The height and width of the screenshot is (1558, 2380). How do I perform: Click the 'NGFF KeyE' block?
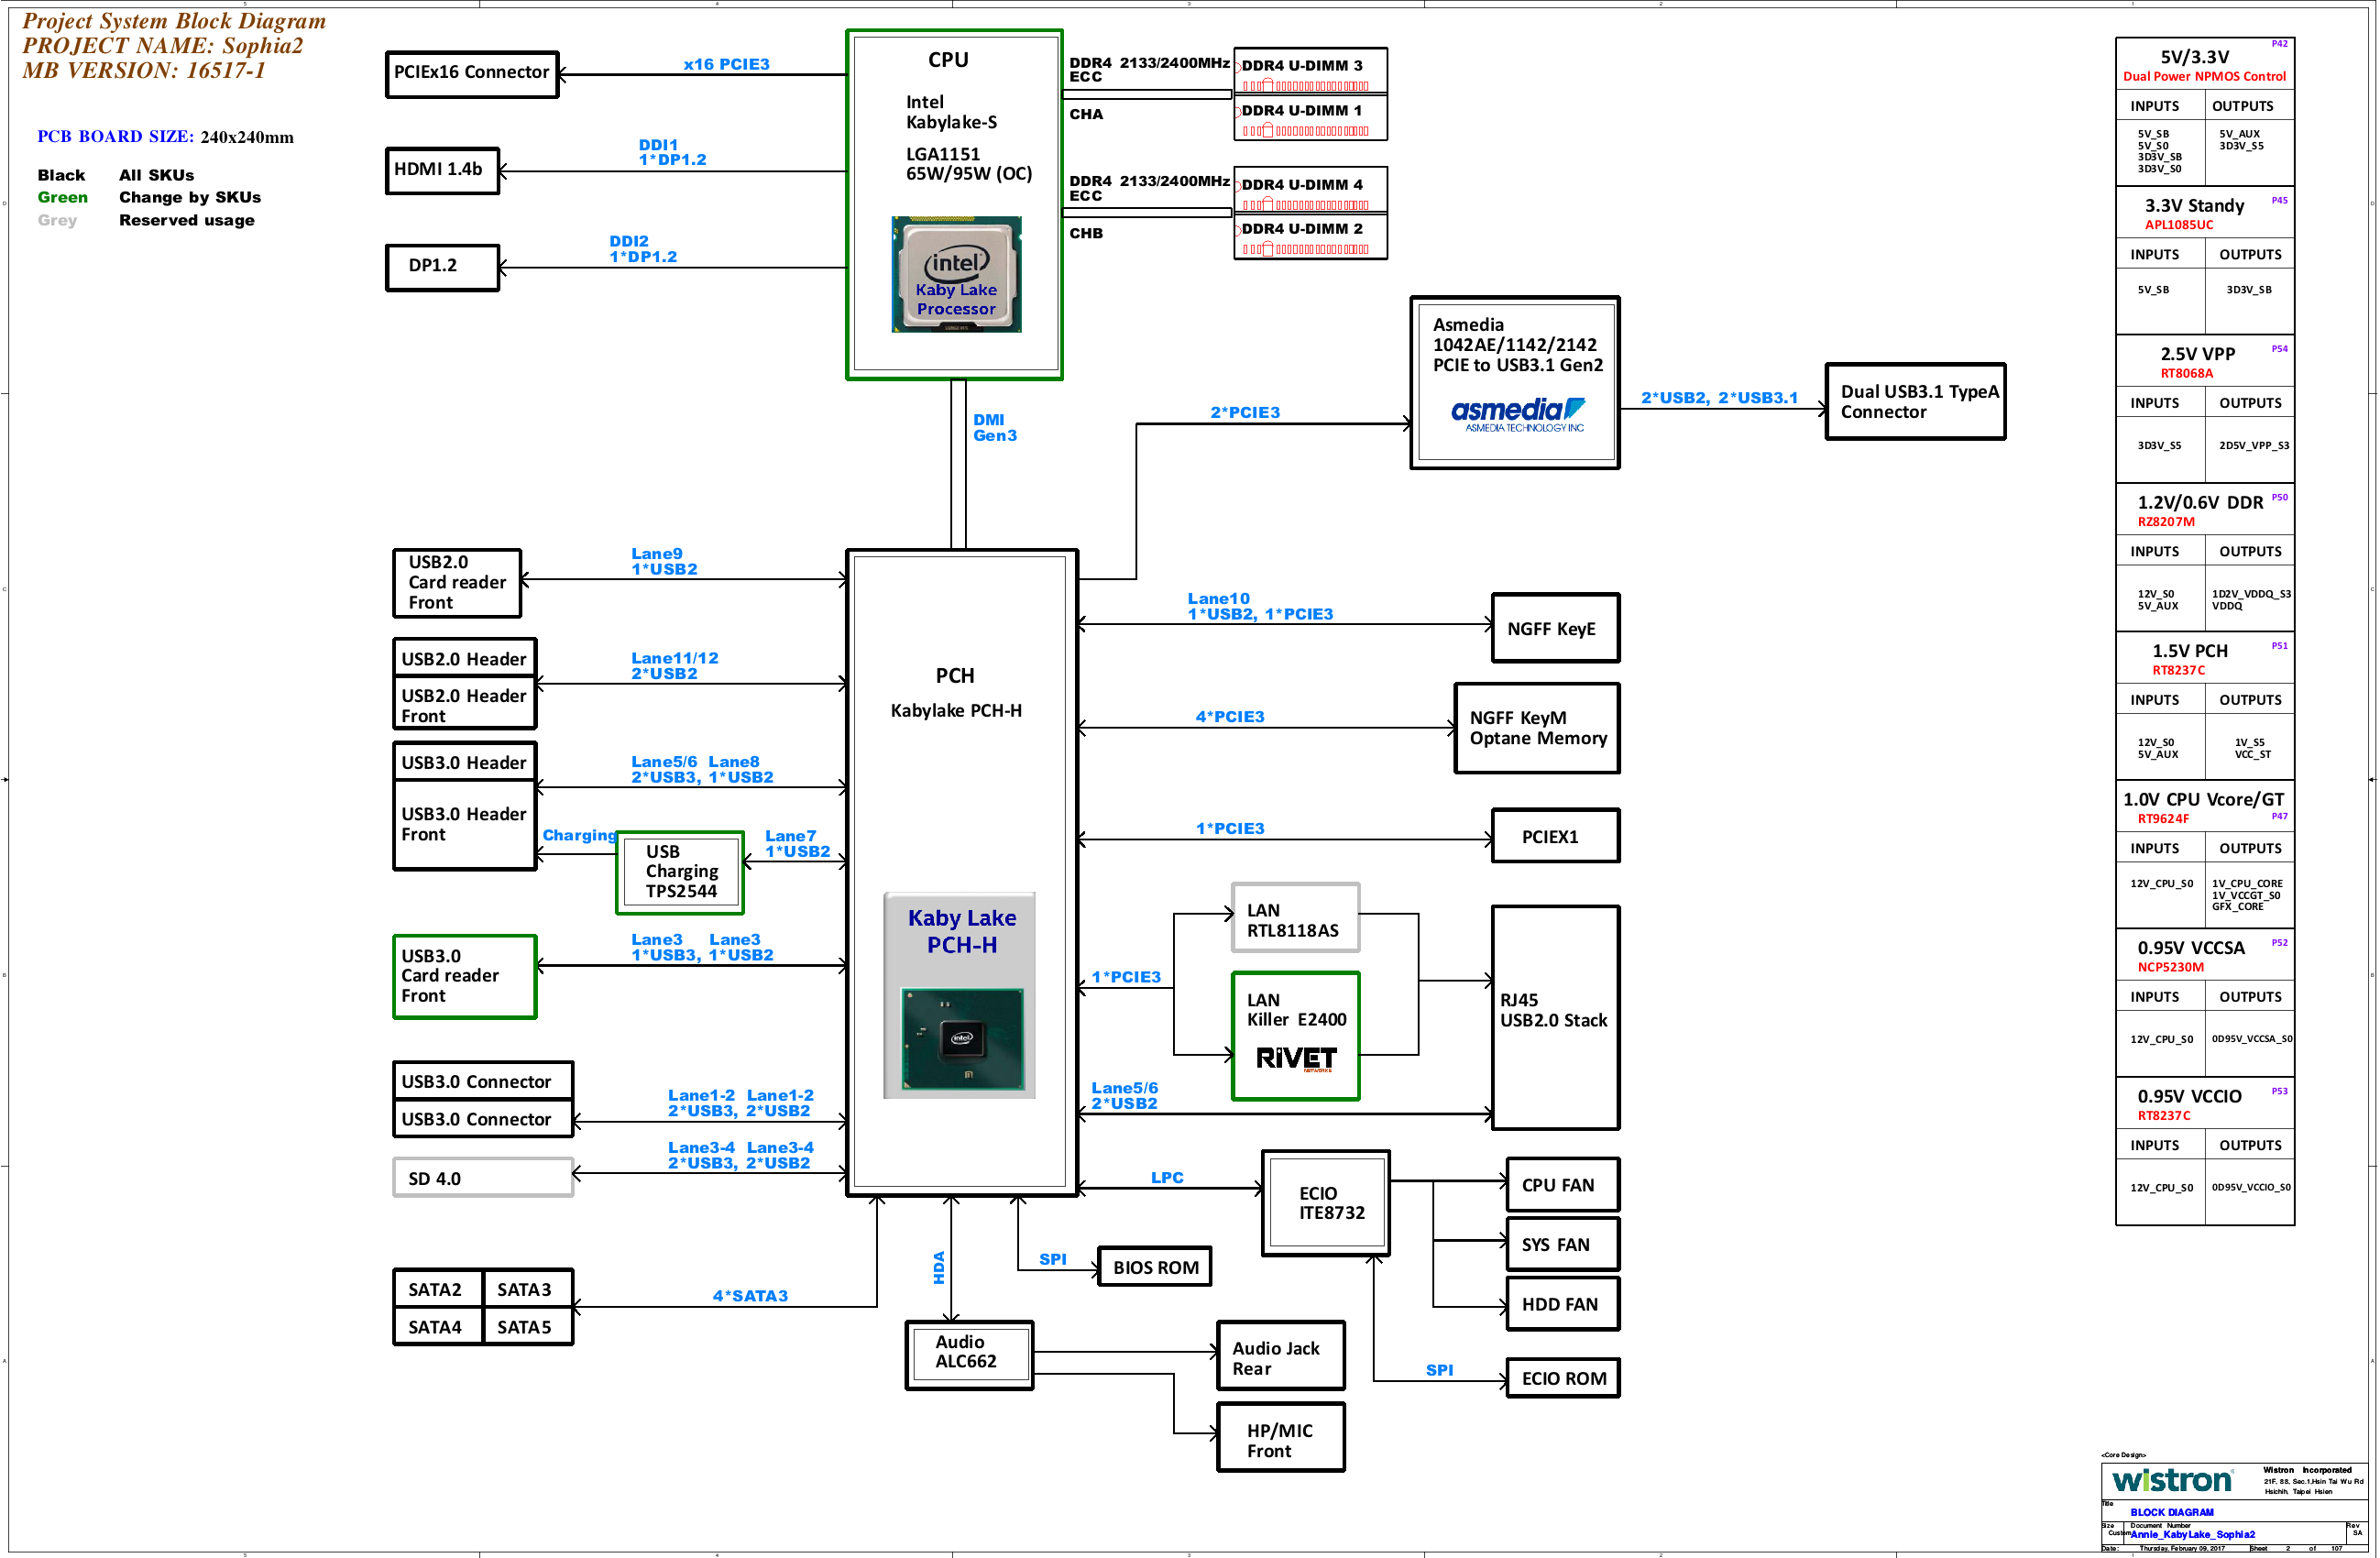1555,628
